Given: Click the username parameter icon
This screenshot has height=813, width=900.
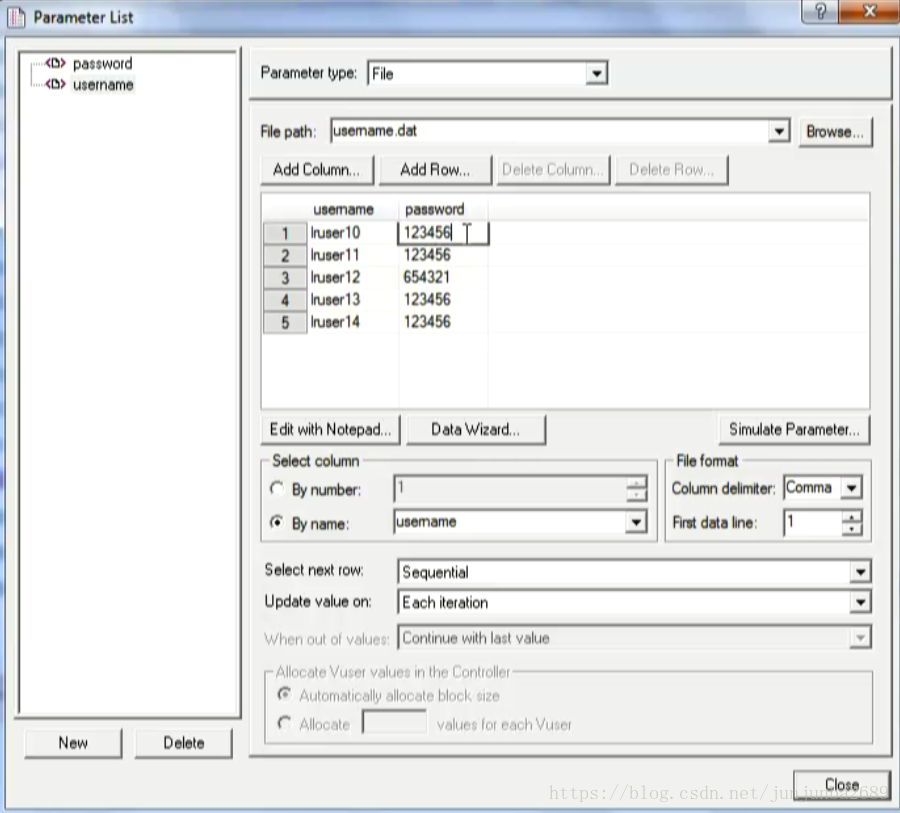Looking at the screenshot, I should pyautogui.click(x=56, y=84).
